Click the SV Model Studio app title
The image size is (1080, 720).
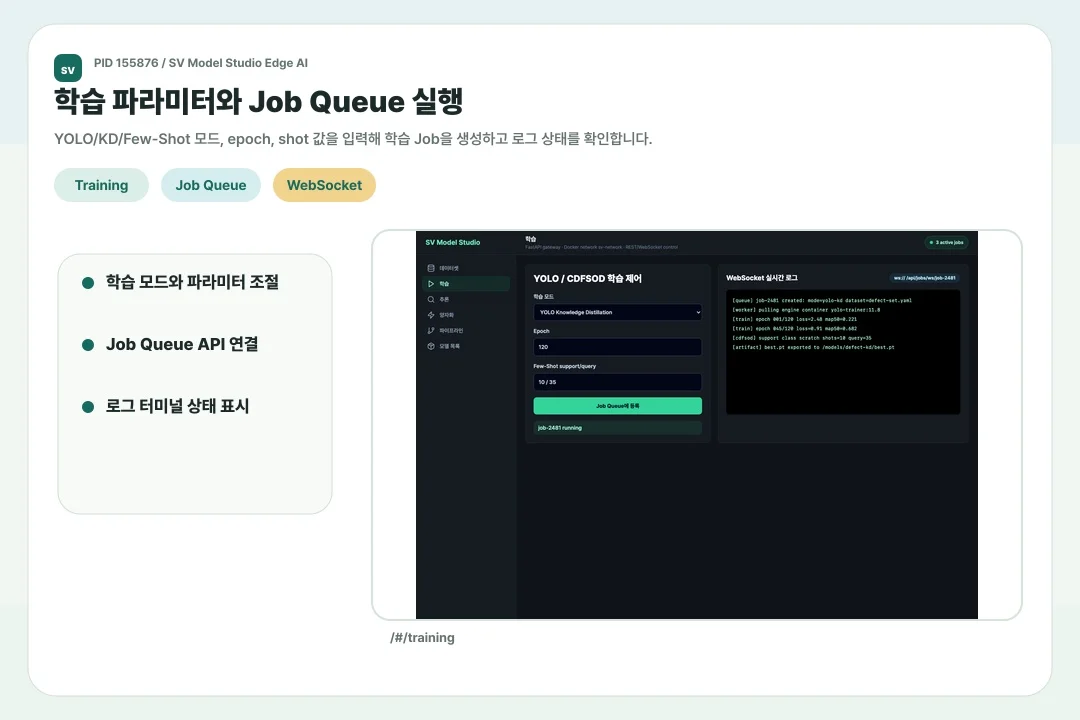pos(453,243)
